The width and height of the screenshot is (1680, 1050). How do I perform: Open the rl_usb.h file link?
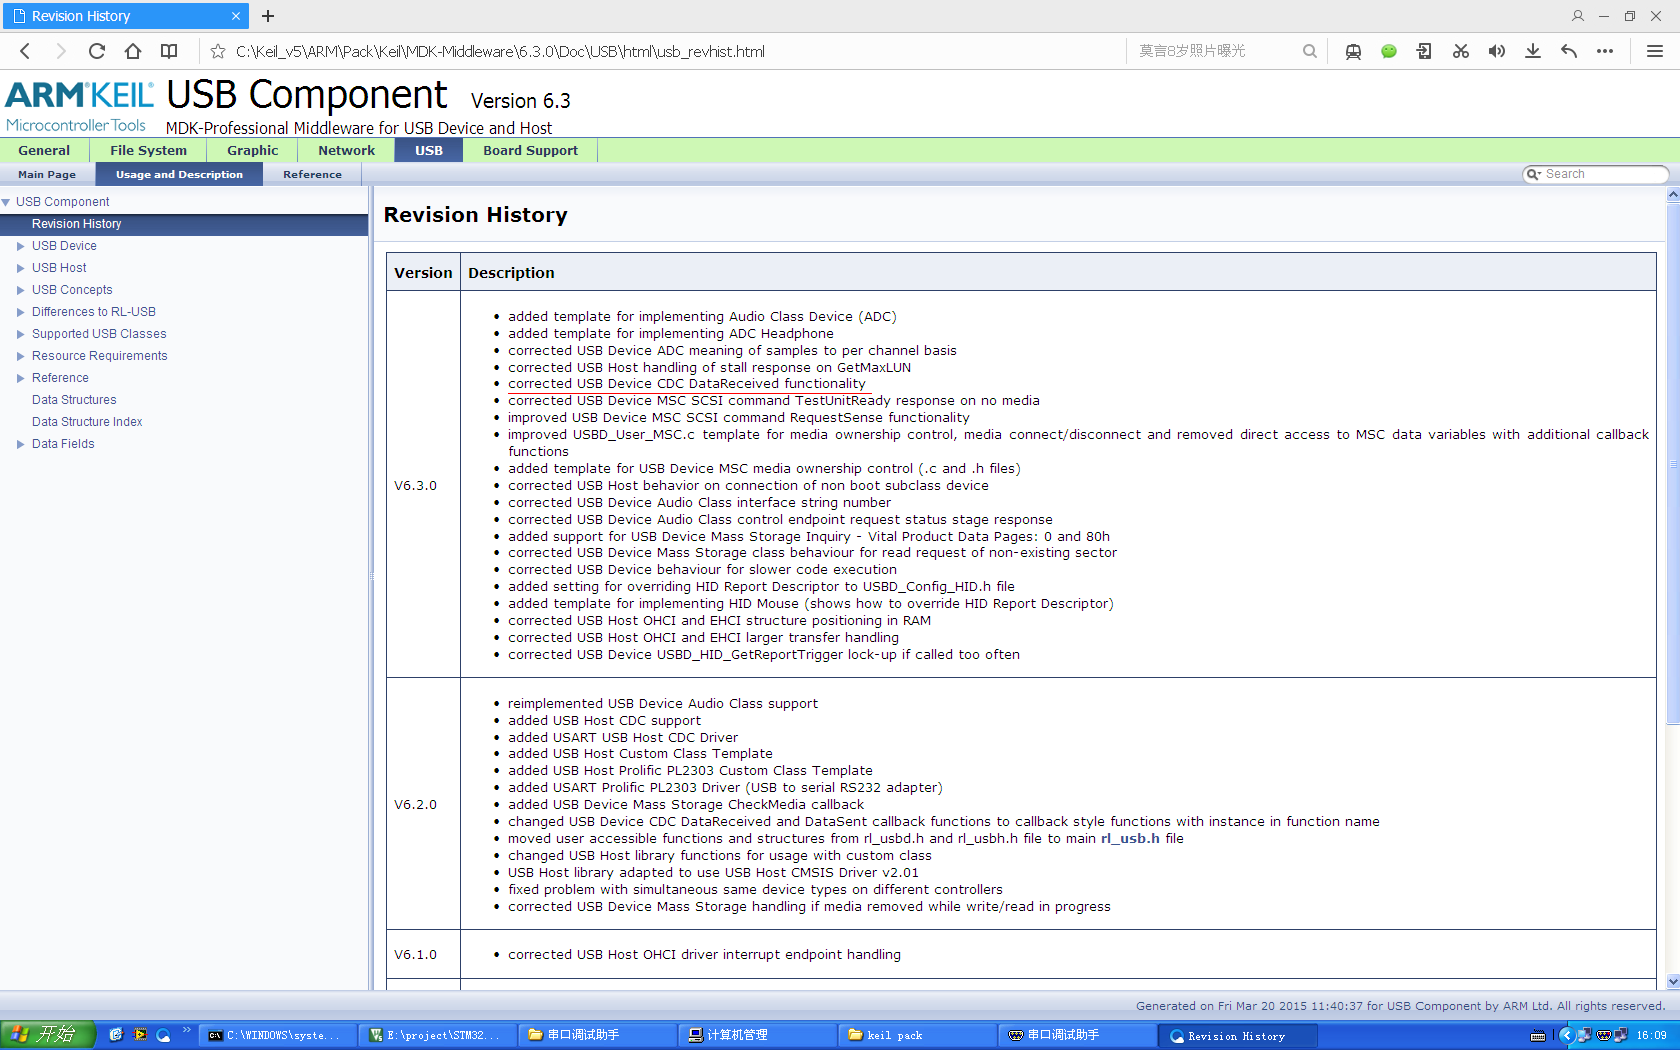[1130, 839]
